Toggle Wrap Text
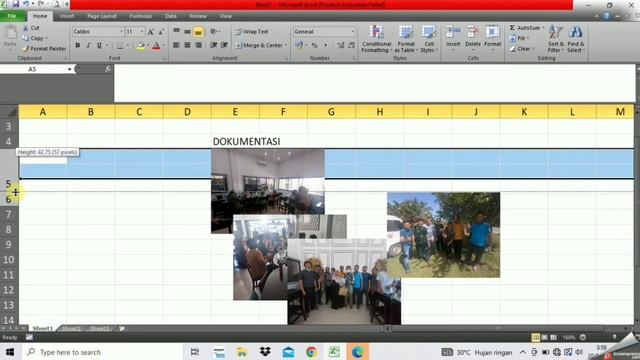 click(252, 31)
